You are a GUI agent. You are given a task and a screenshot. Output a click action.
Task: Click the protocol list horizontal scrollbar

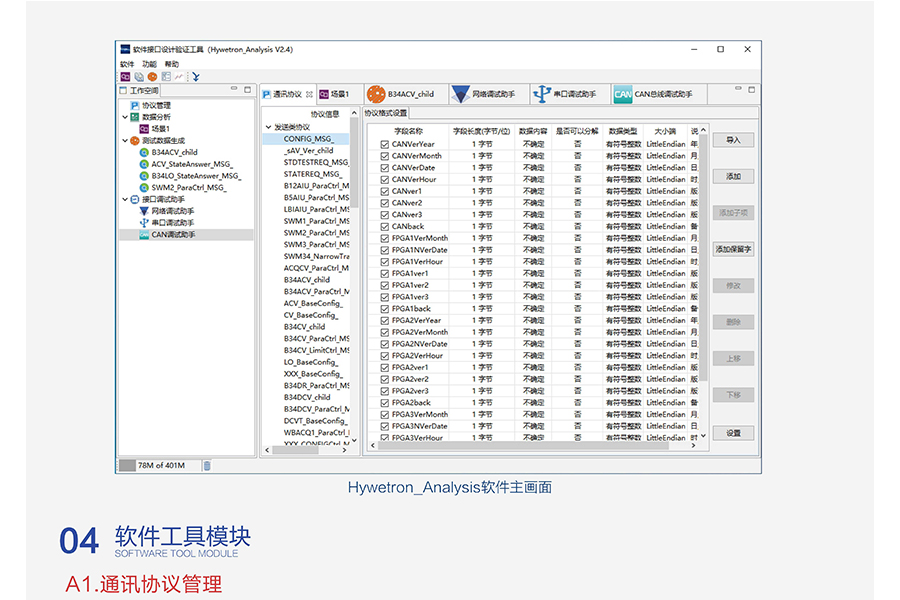point(306,450)
